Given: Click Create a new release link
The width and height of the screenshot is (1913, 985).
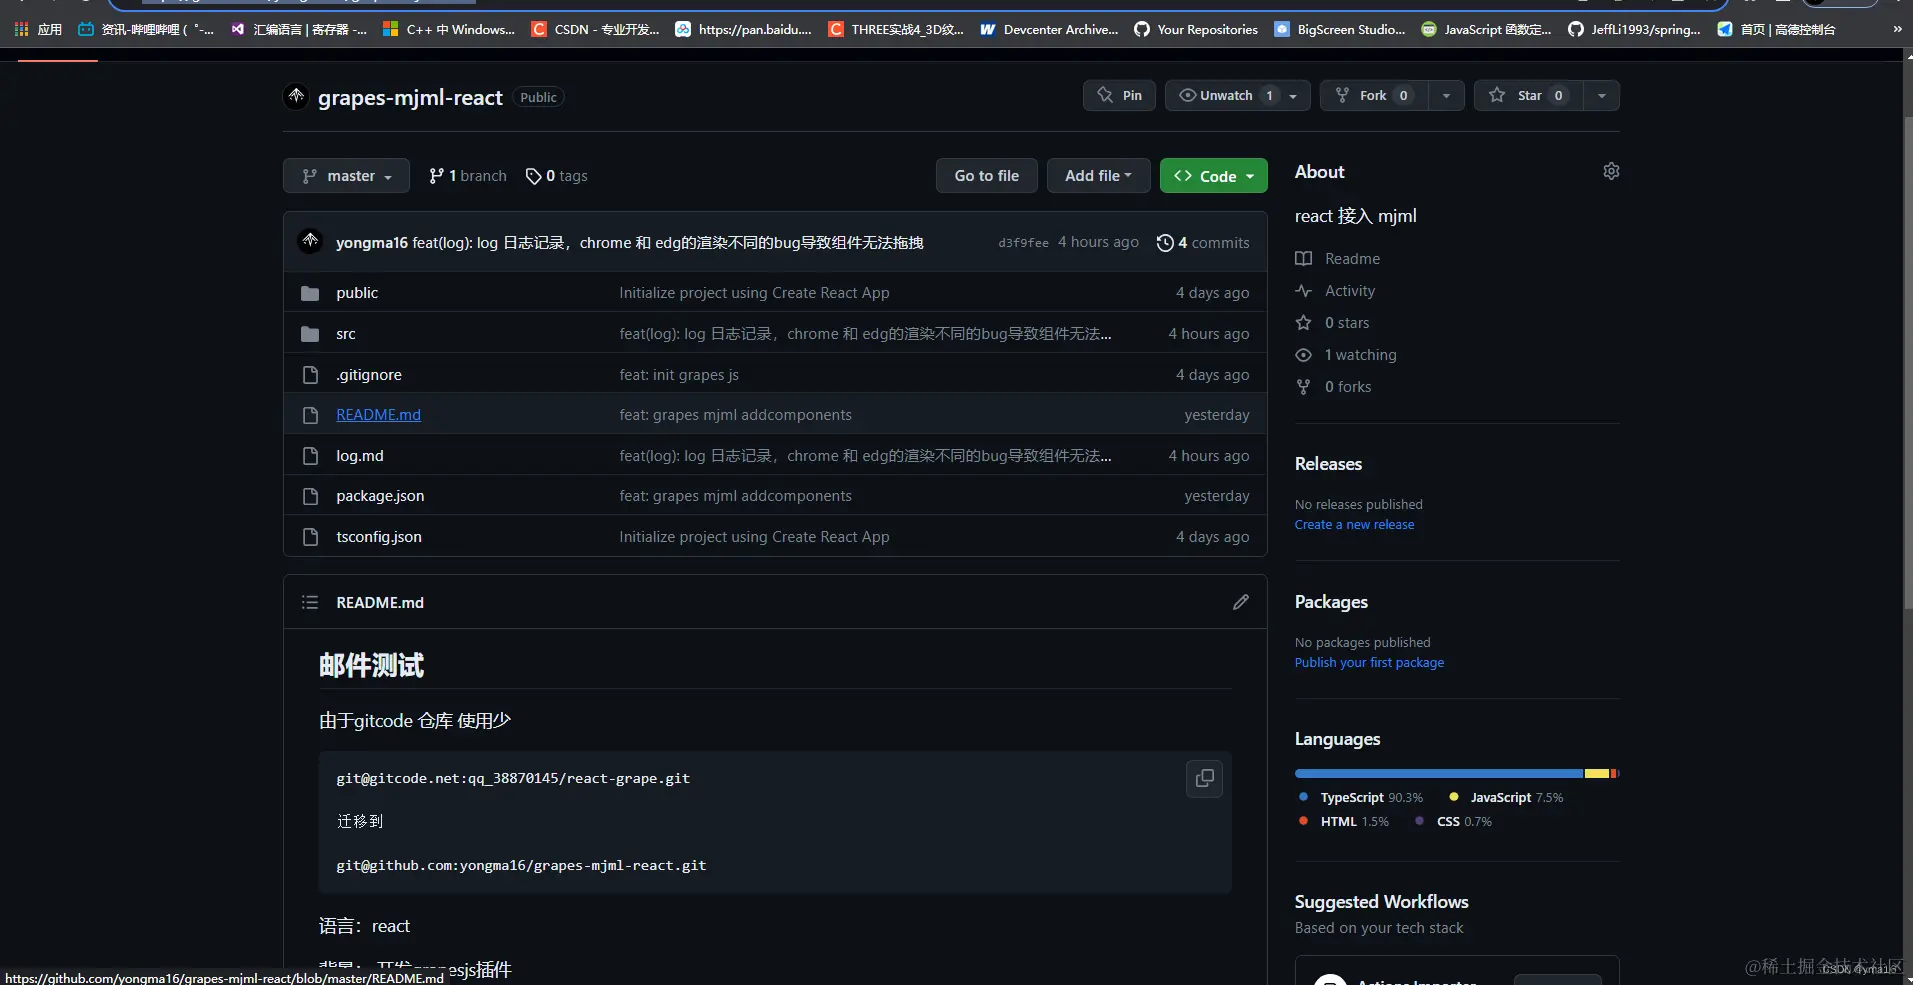Looking at the screenshot, I should pyautogui.click(x=1355, y=525).
